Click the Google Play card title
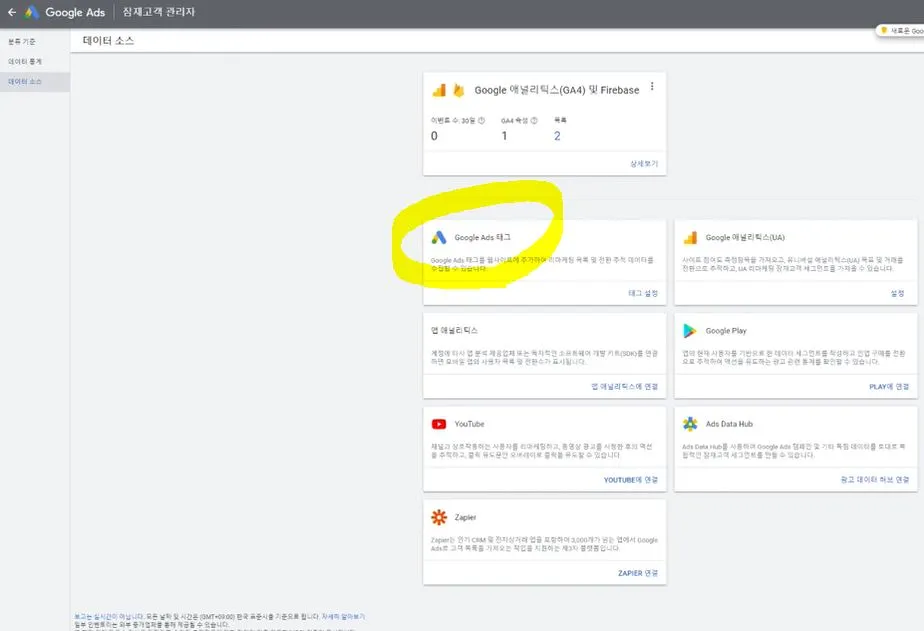924x631 pixels. coord(726,331)
